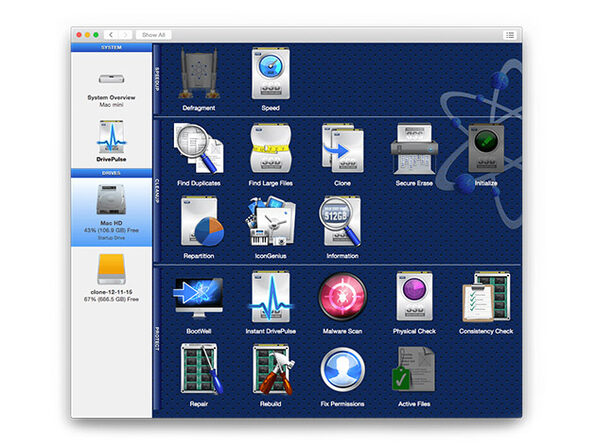Screen dimensions: 596x447
Task: Go forward with the toolbar arrow
Action: click(x=125, y=35)
